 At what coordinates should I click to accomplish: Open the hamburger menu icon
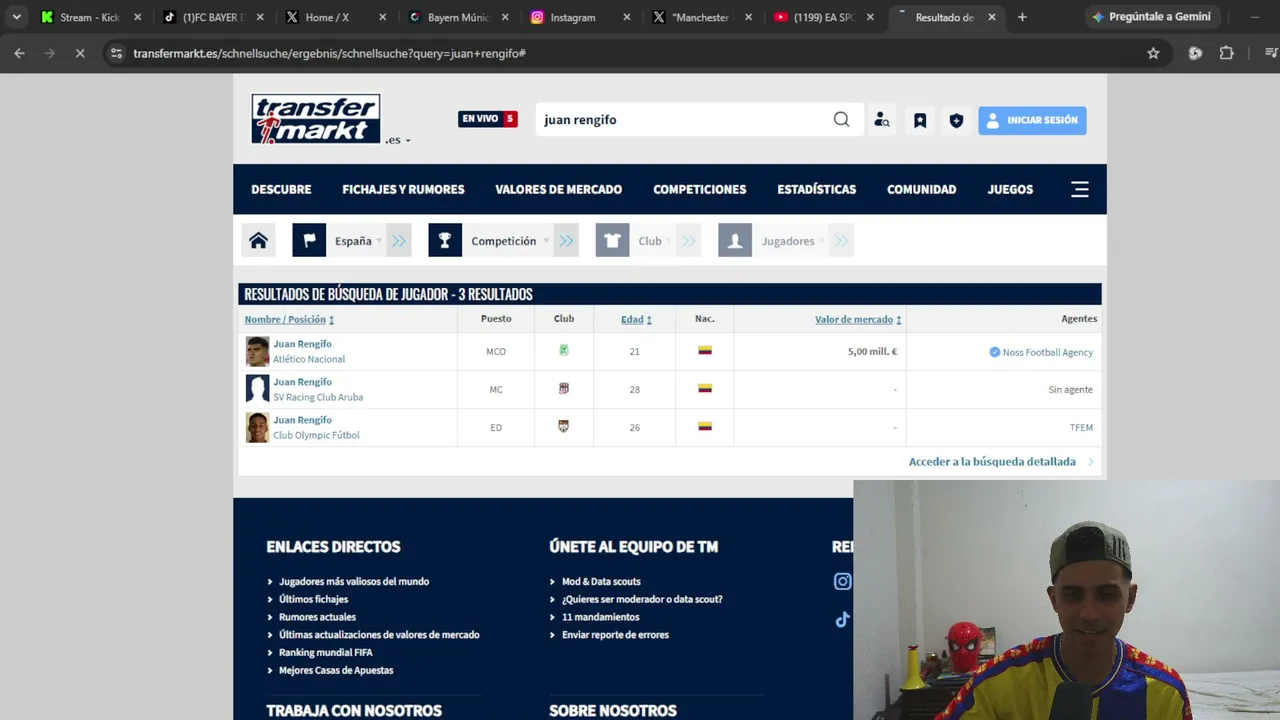point(1079,189)
